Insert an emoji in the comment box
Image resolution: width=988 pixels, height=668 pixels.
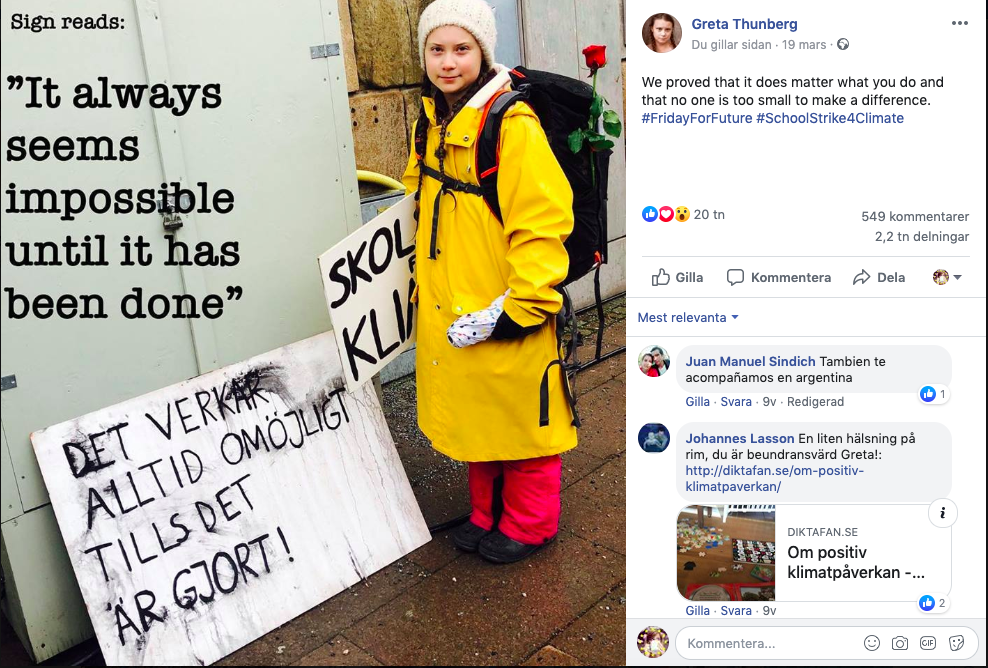tap(871, 643)
